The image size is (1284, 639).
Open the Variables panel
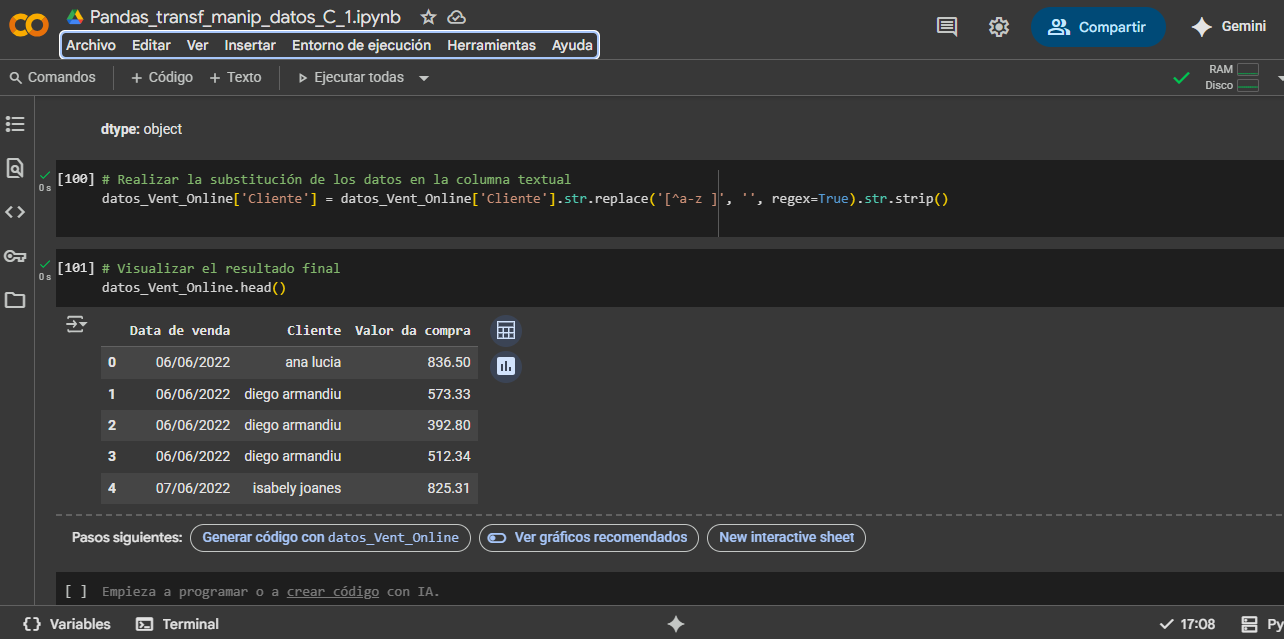coord(67,624)
